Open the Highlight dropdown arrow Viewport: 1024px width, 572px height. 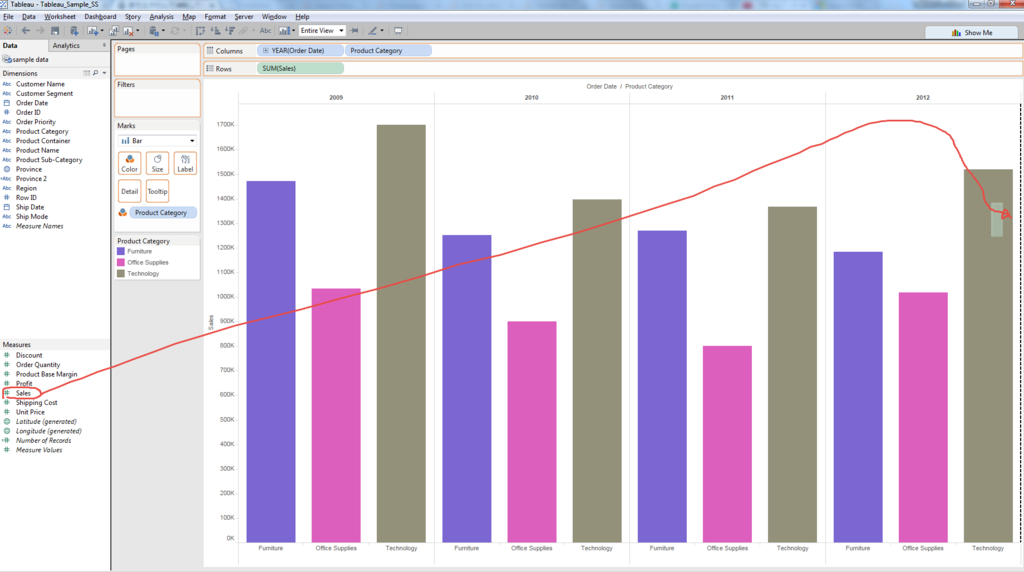coord(382,31)
